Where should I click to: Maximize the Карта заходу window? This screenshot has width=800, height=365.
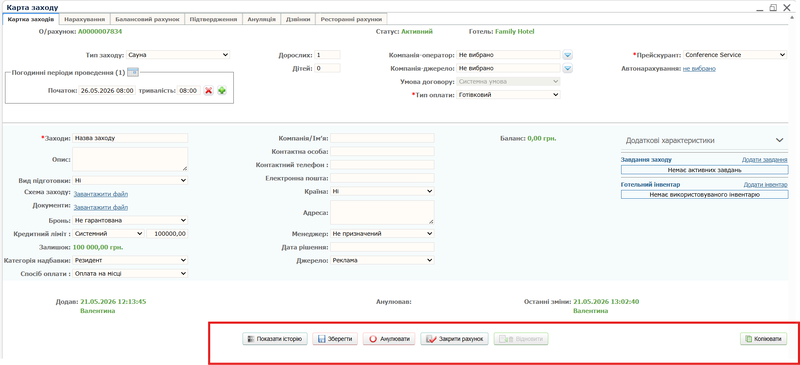click(x=774, y=7)
